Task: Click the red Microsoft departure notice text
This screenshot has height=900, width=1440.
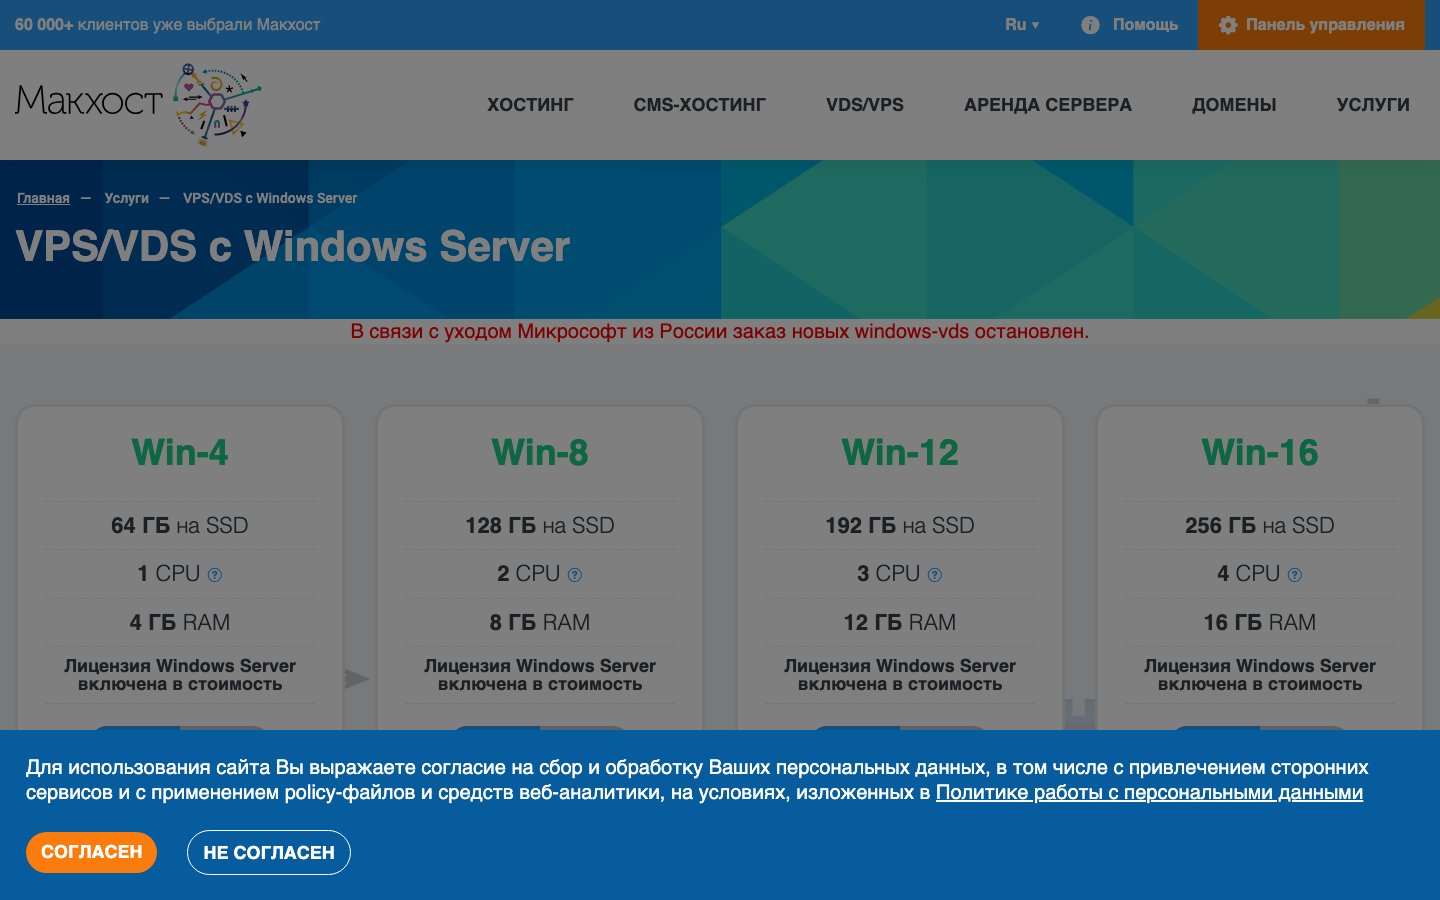Action: [720, 331]
